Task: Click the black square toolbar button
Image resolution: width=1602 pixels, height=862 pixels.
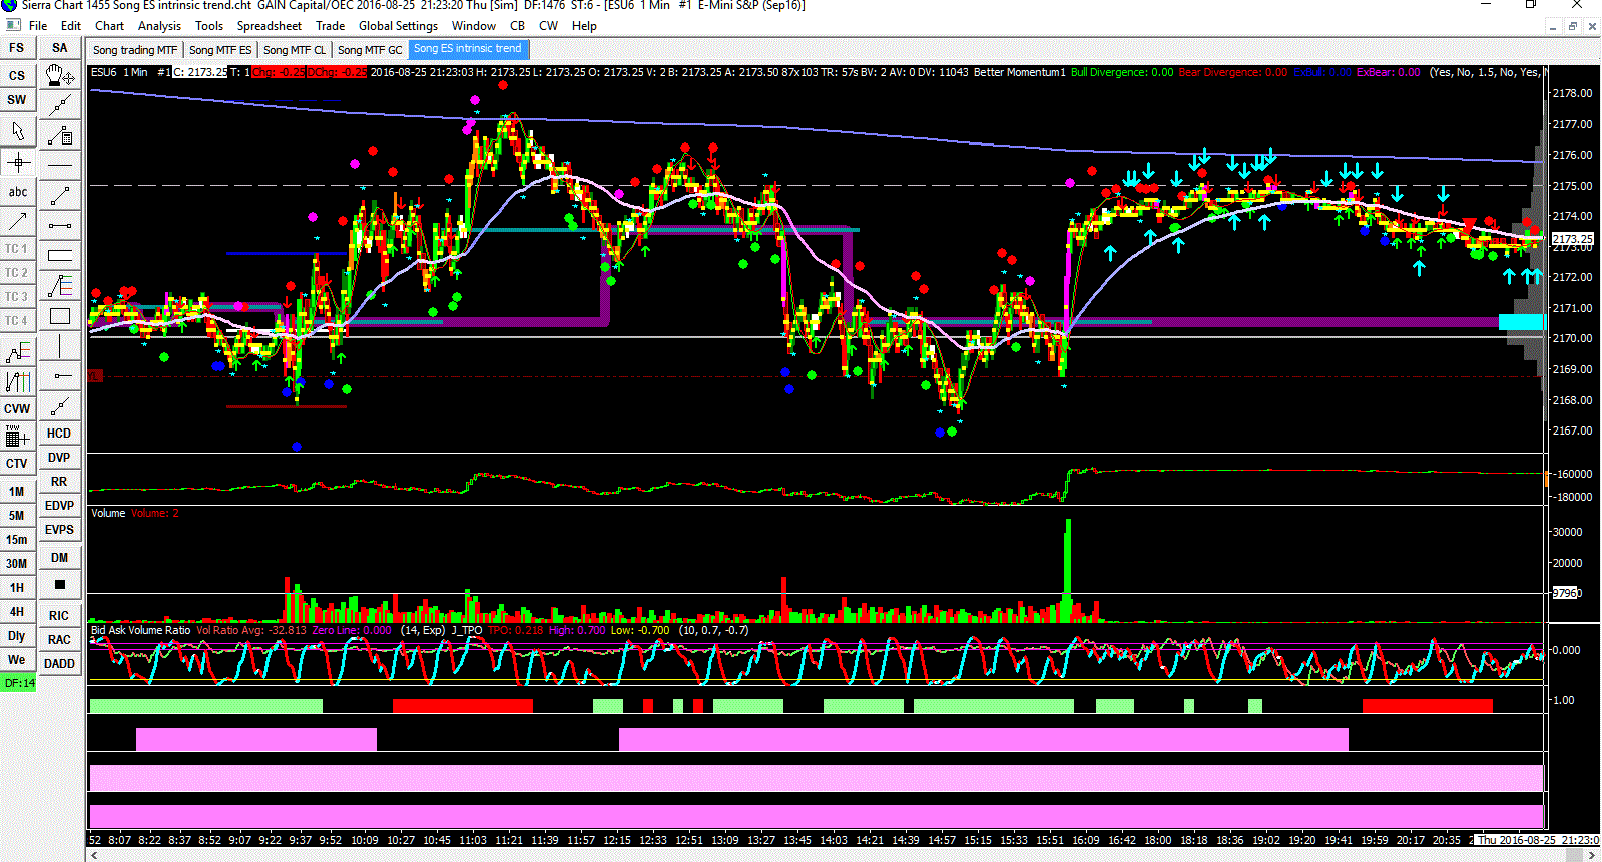Action: coord(59,584)
